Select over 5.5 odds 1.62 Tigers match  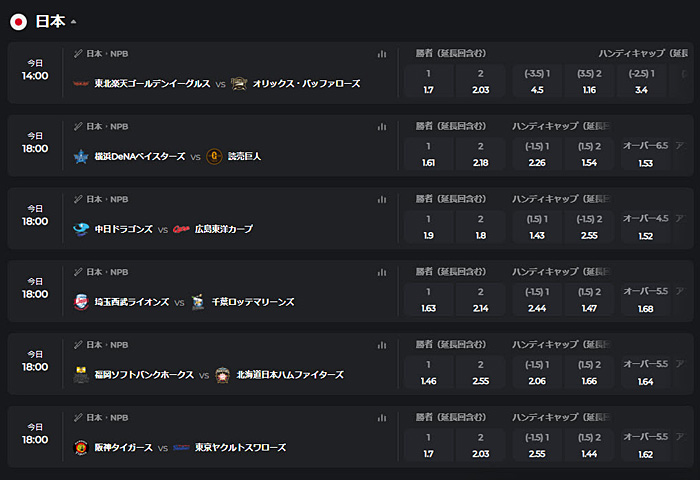pos(646,445)
